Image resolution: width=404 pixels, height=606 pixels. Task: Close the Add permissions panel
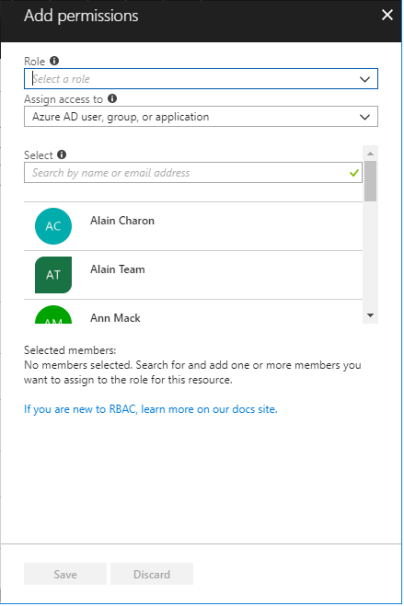(x=387, y=15)
